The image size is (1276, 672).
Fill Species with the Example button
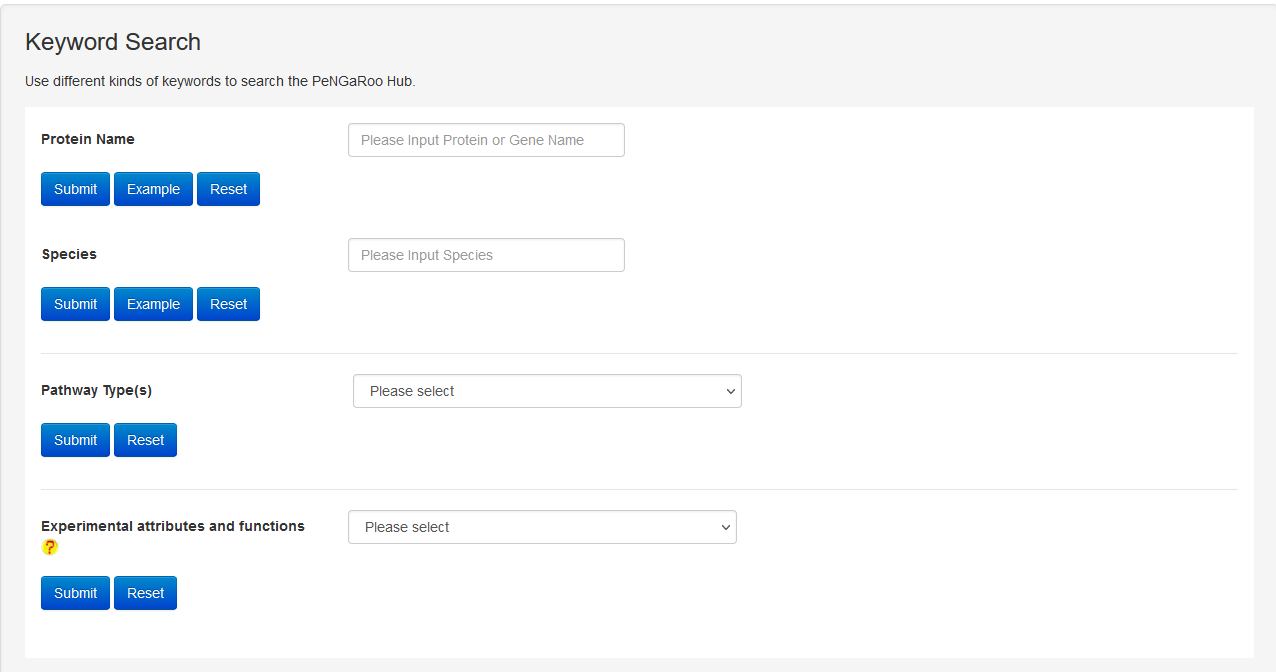(153, 304)
